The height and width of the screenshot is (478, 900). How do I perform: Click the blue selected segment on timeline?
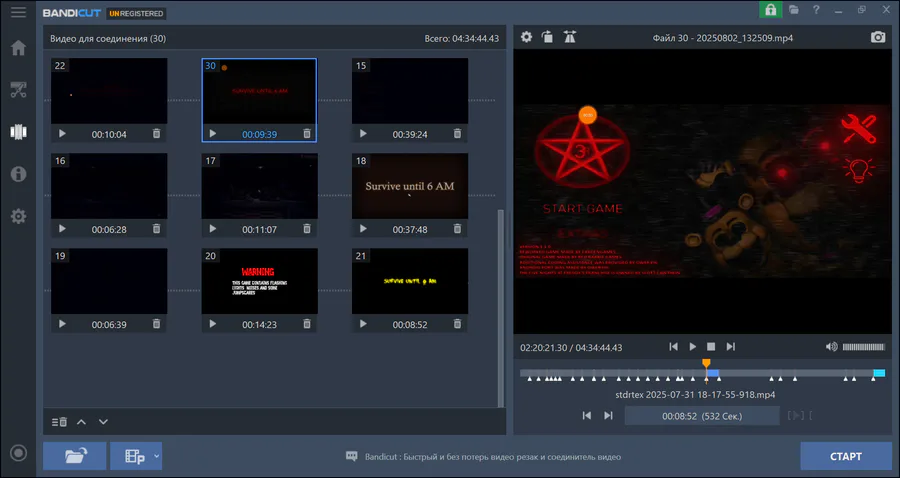713,373
